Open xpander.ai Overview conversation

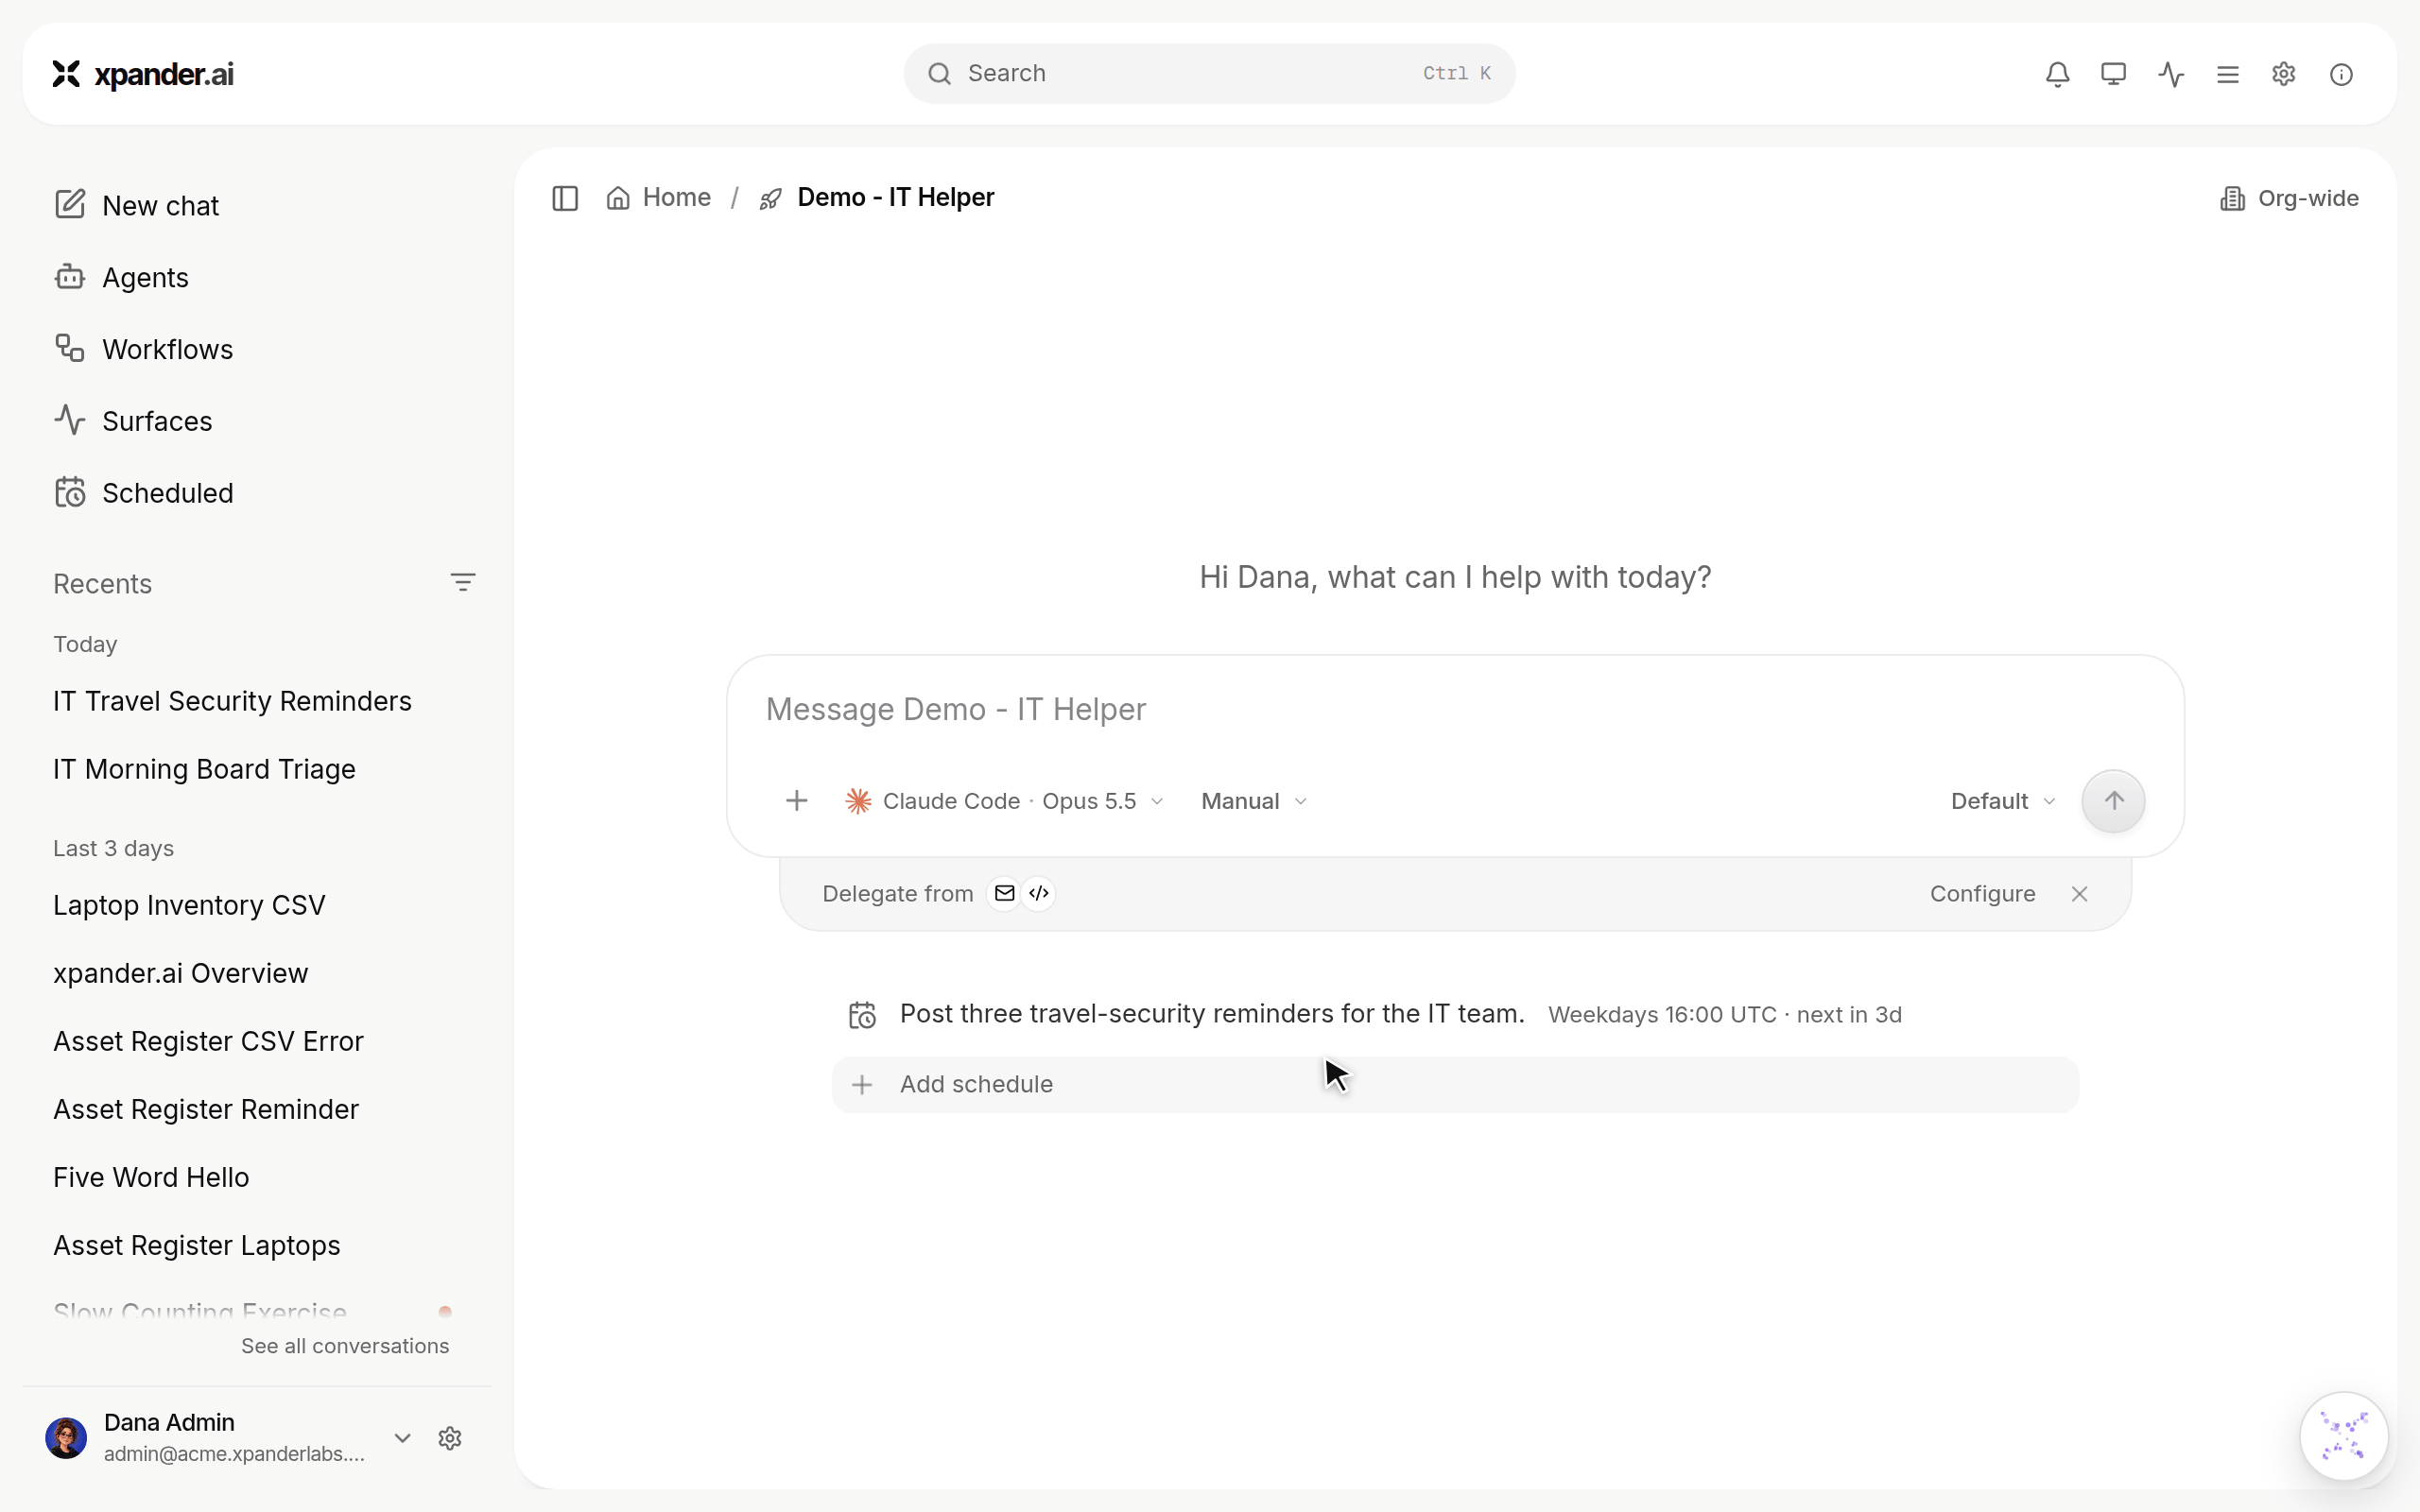pyautogui.click(x=180, y=973)
